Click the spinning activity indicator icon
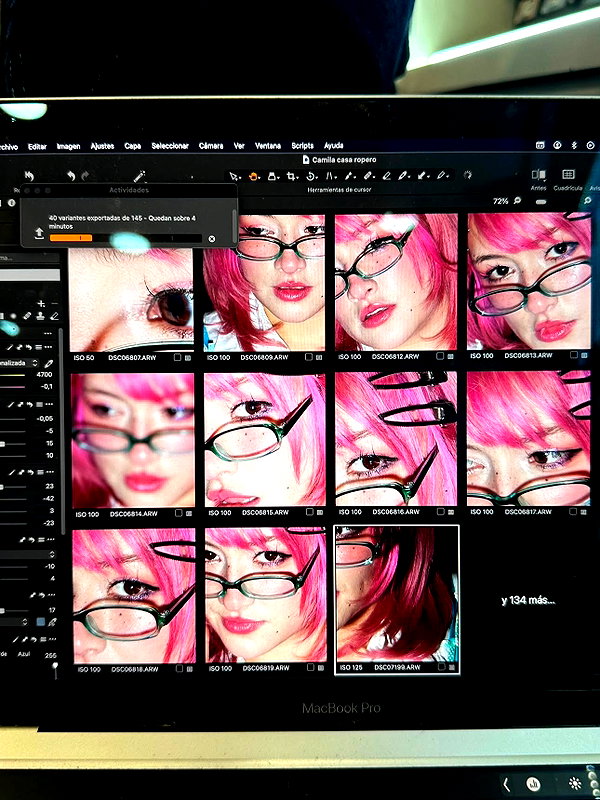The width and height of the screenshot is (600, 800). (467, 175)
